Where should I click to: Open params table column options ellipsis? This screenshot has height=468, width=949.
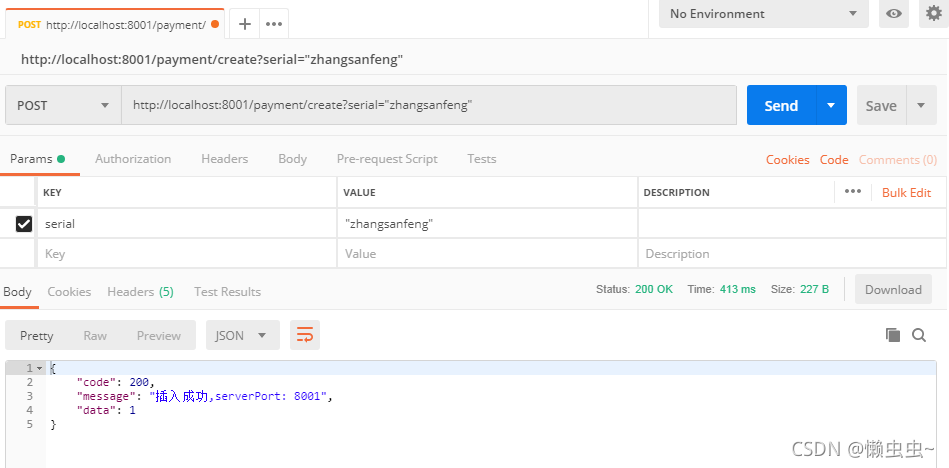[x=853, y=191]
